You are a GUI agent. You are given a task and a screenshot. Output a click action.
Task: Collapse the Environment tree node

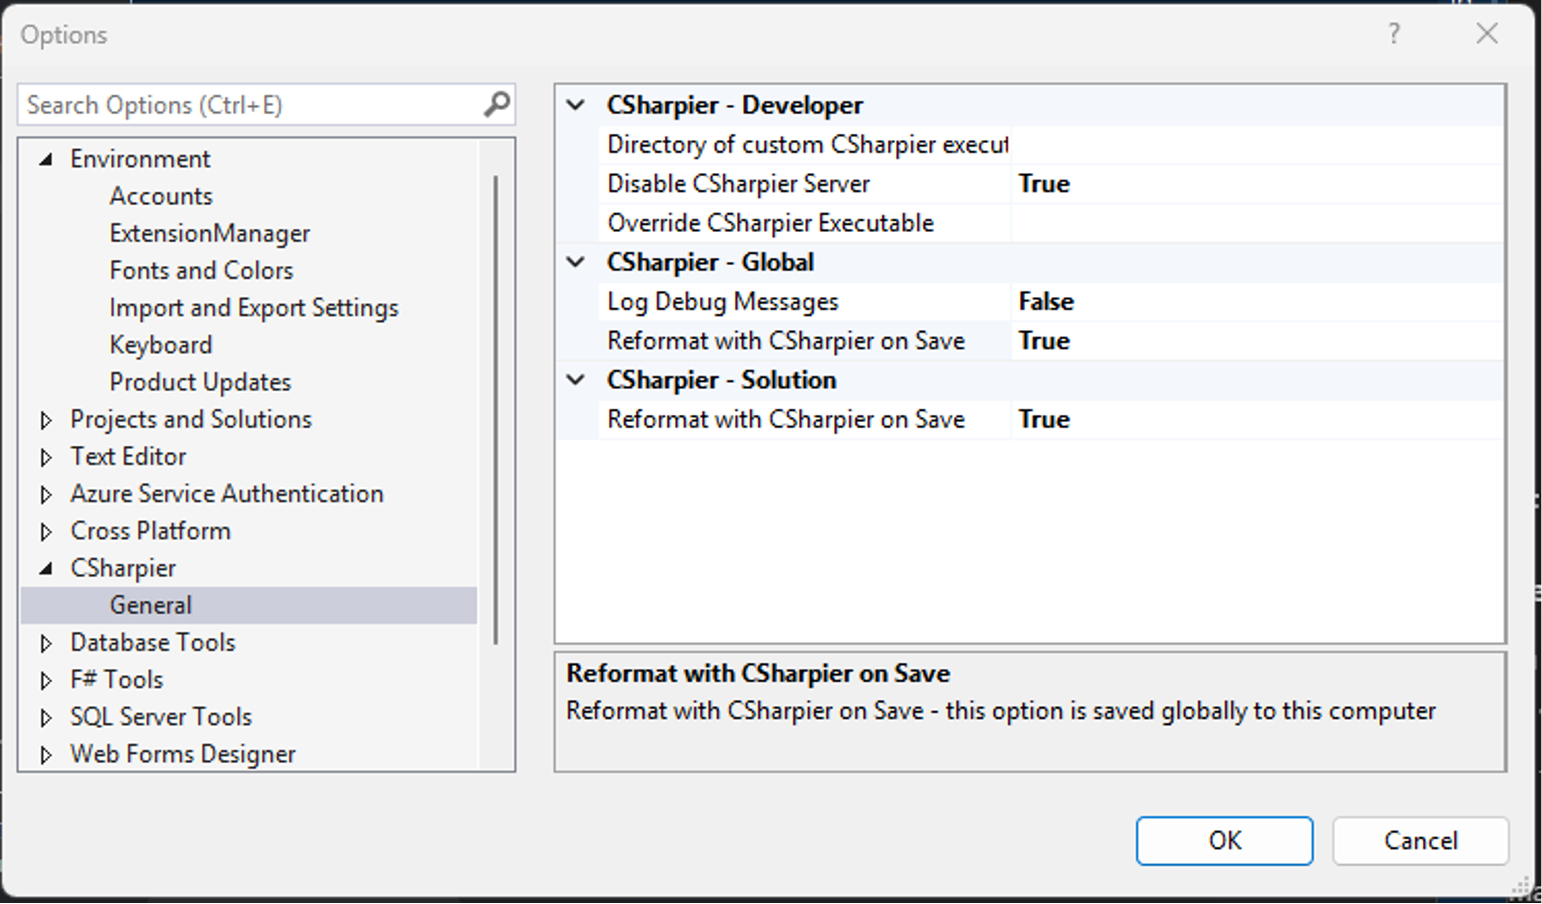pos(44,158)
